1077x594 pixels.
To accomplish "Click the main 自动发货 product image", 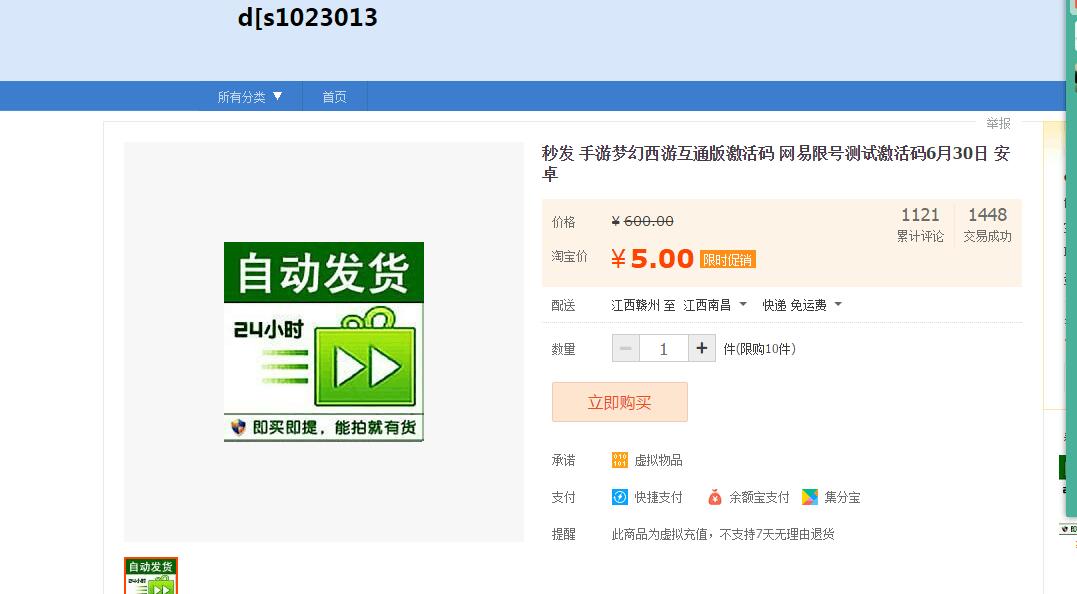I will pos(324,341).
